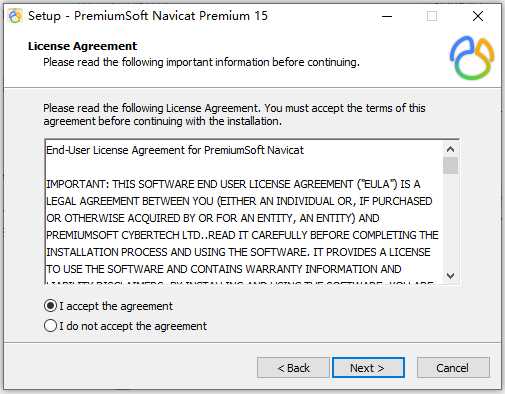This screenshot has height=394, width=505.
Task: Click the scrollbar track below the thumb
Action: 450,221
